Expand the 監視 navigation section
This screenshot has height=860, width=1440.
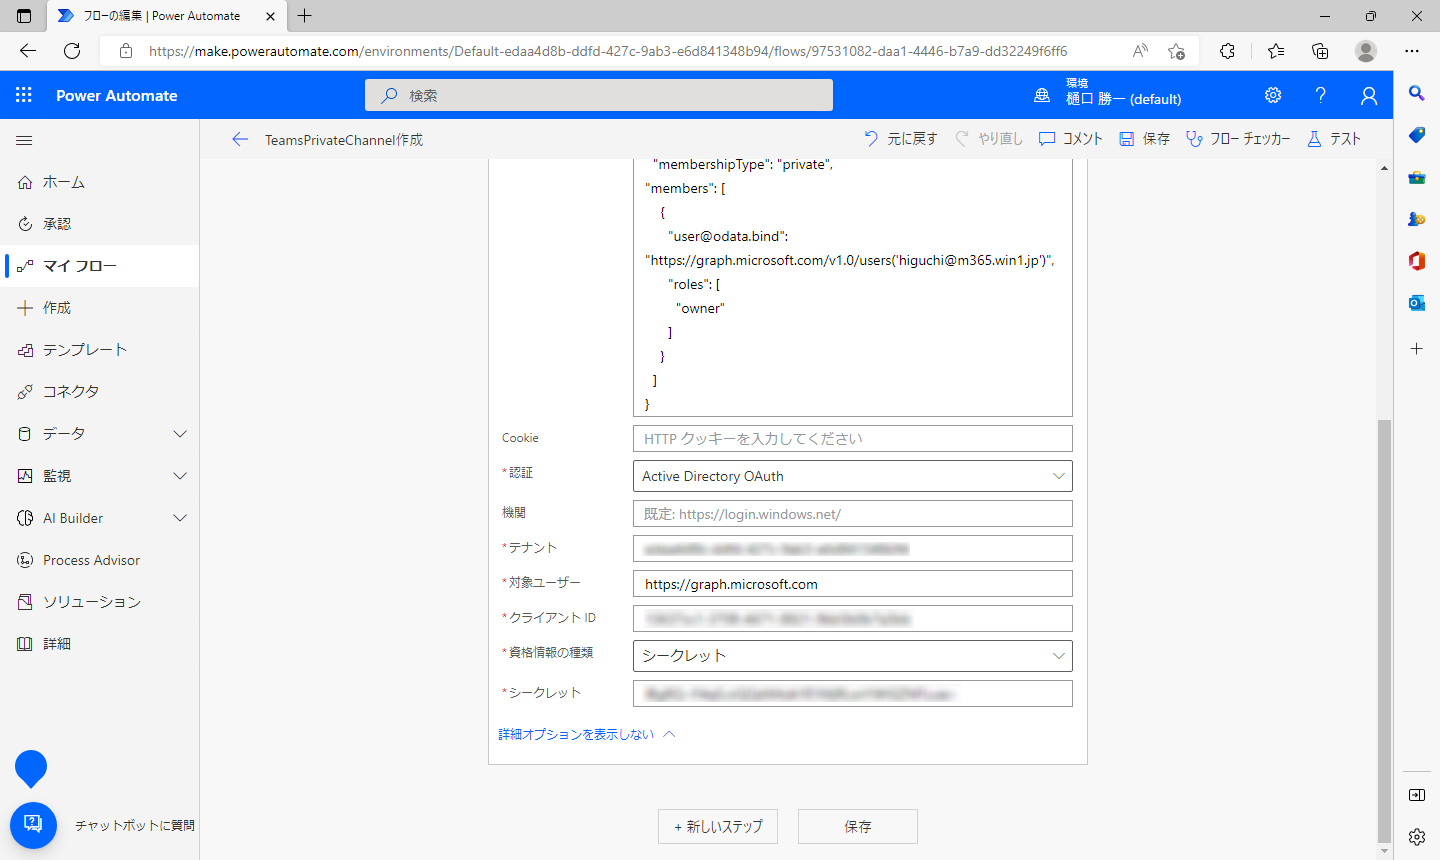pyautogui.click(x=180, y=476)
